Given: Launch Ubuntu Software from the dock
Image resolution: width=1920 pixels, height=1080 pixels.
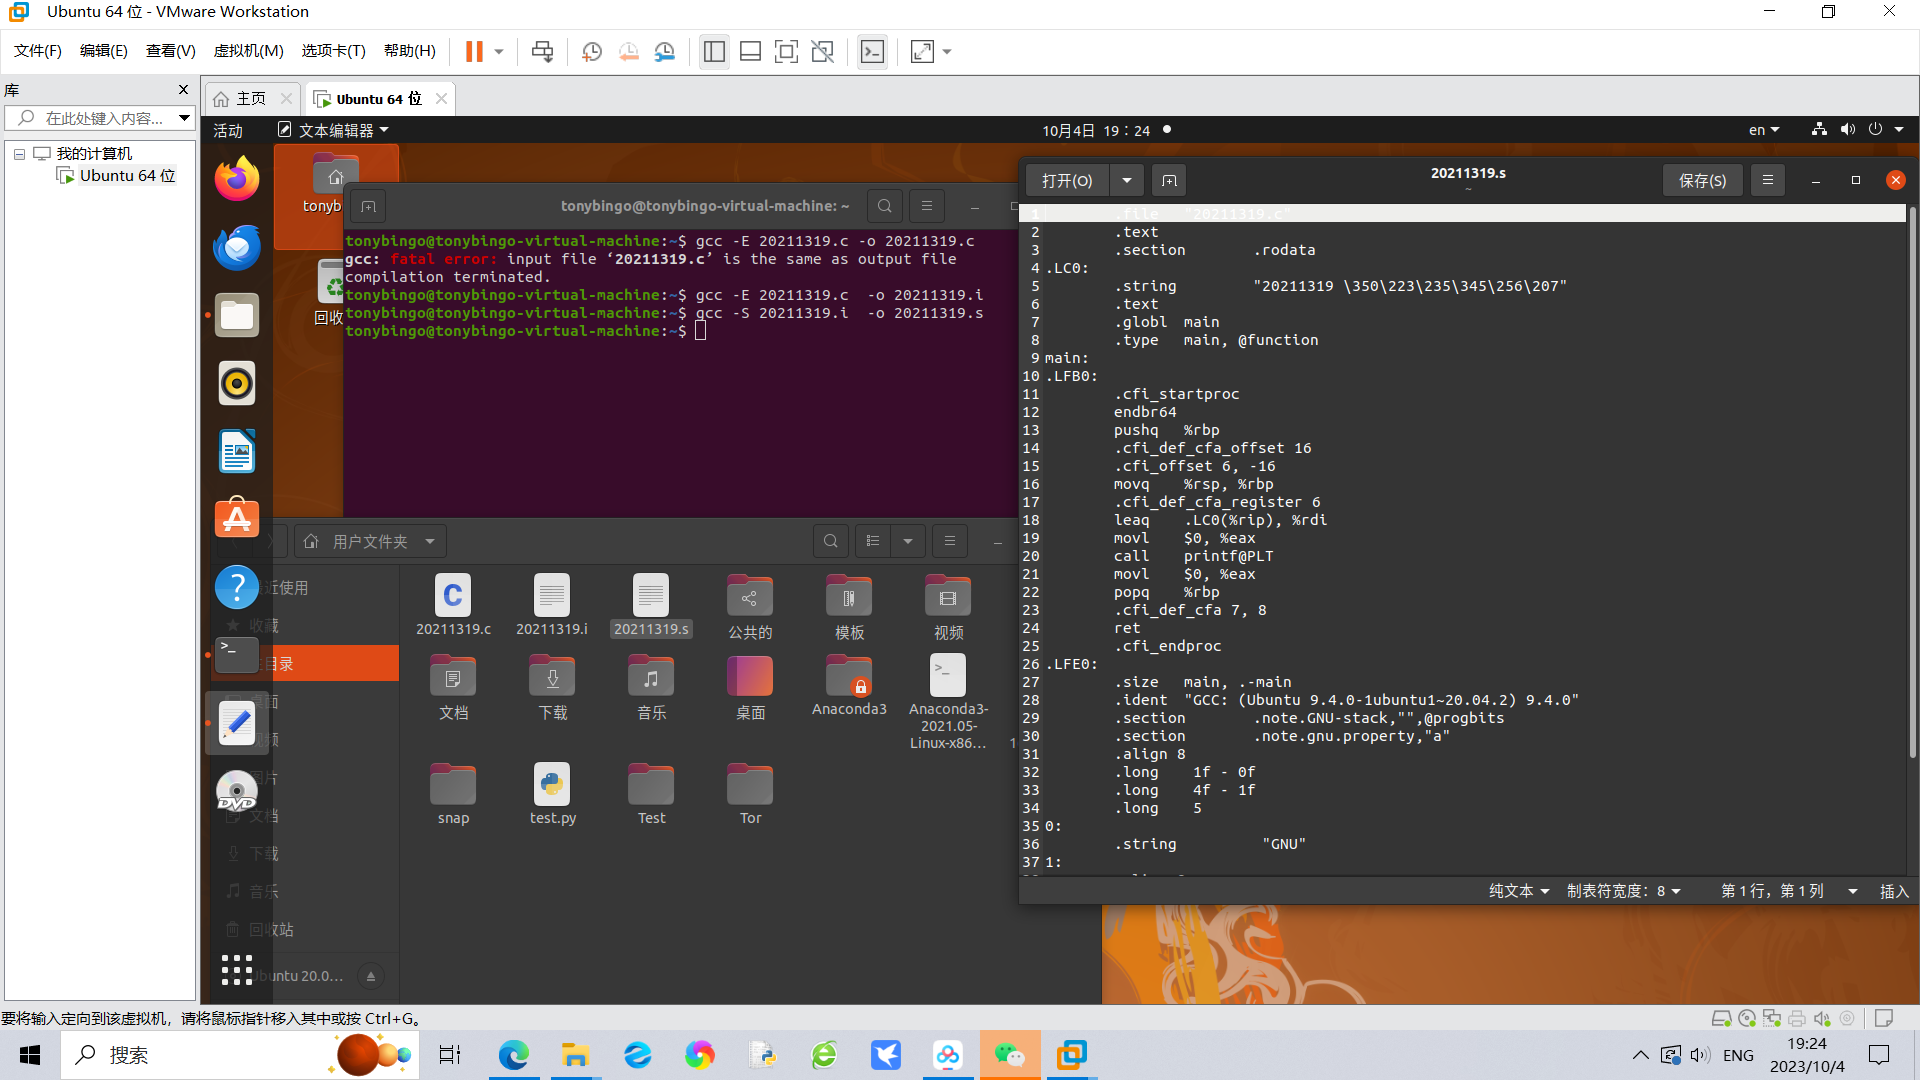Looking at the screenshot, I should point(237,519).
